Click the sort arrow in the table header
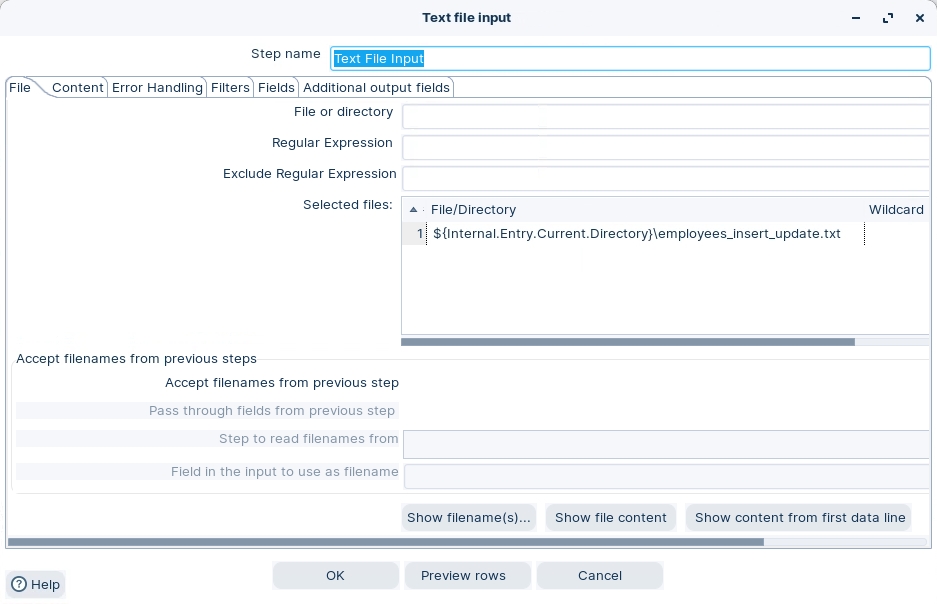This screenshot has height=604, width=937. [x=414, y=210]
